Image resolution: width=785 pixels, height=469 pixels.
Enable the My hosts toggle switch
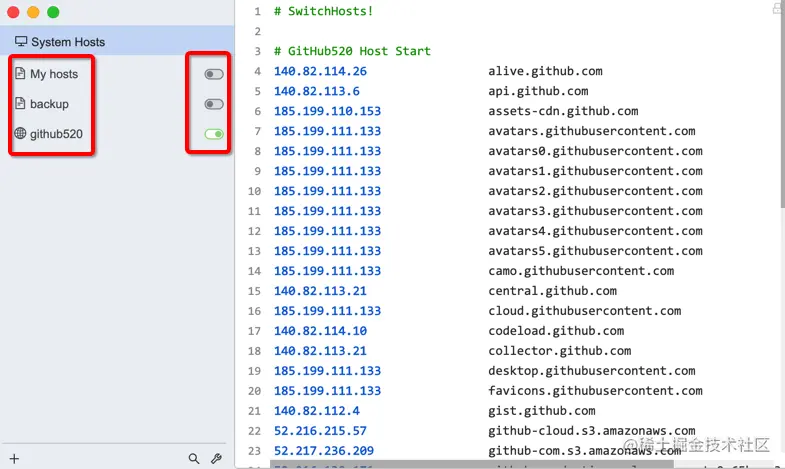pyautogui.click(x=214, y=75)
